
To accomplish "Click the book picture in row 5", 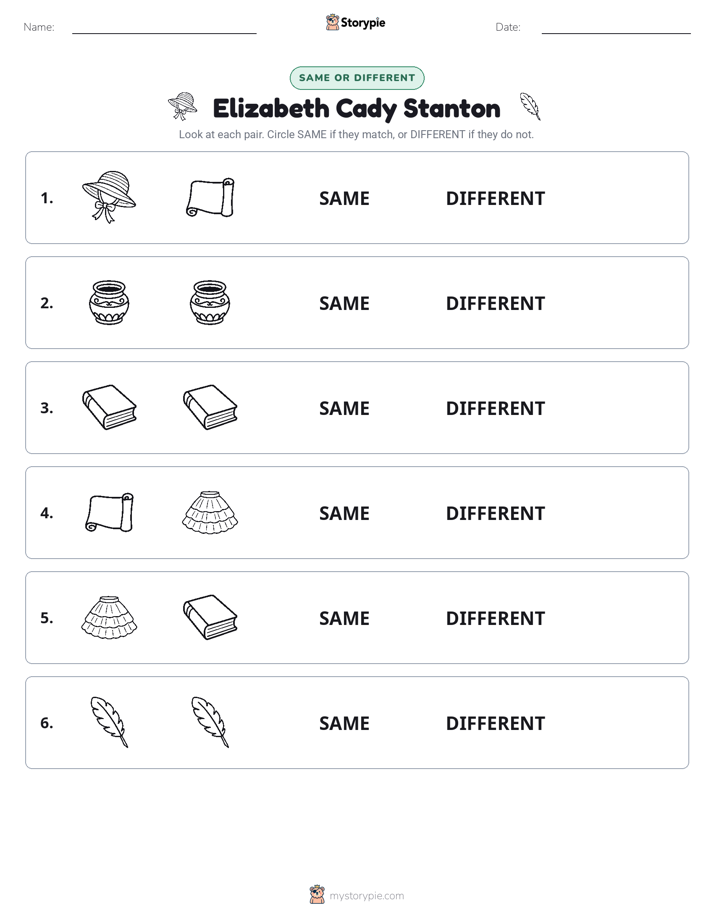I will (210, 617).
